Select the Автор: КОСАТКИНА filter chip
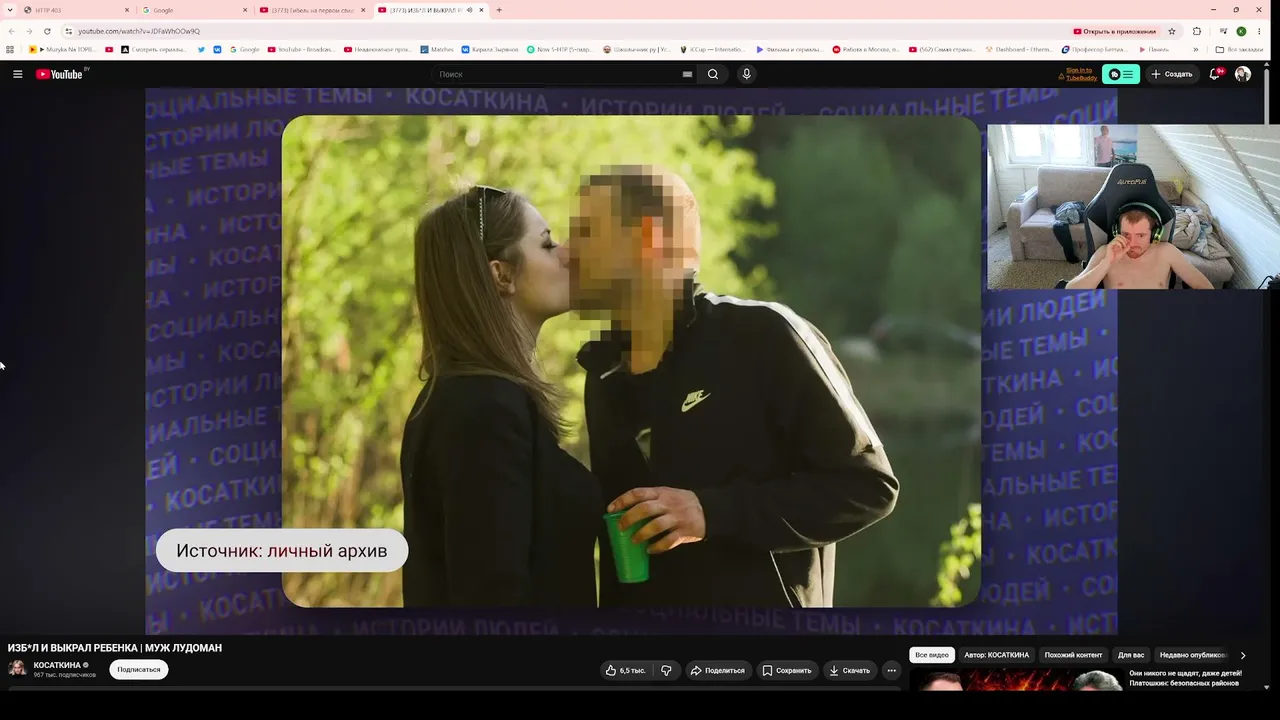This screenshot has height=720, width=1280. click(996, 655)
